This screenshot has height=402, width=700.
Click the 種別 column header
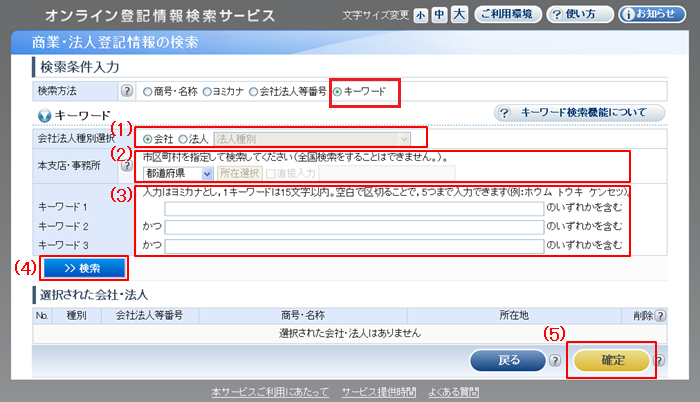[x=76, y=316]
